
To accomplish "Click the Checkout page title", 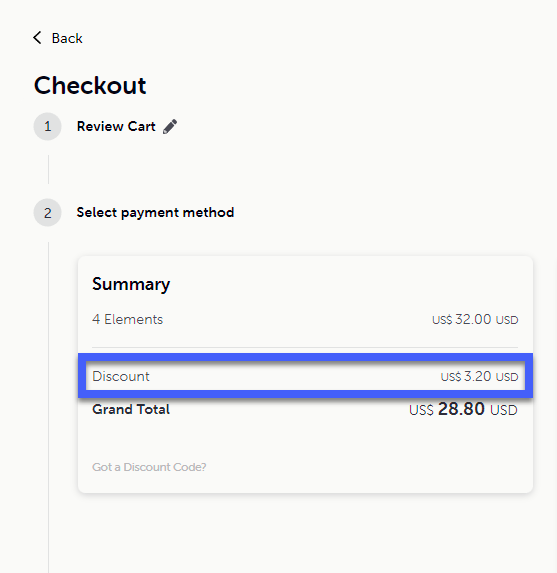I will point(90,85).
